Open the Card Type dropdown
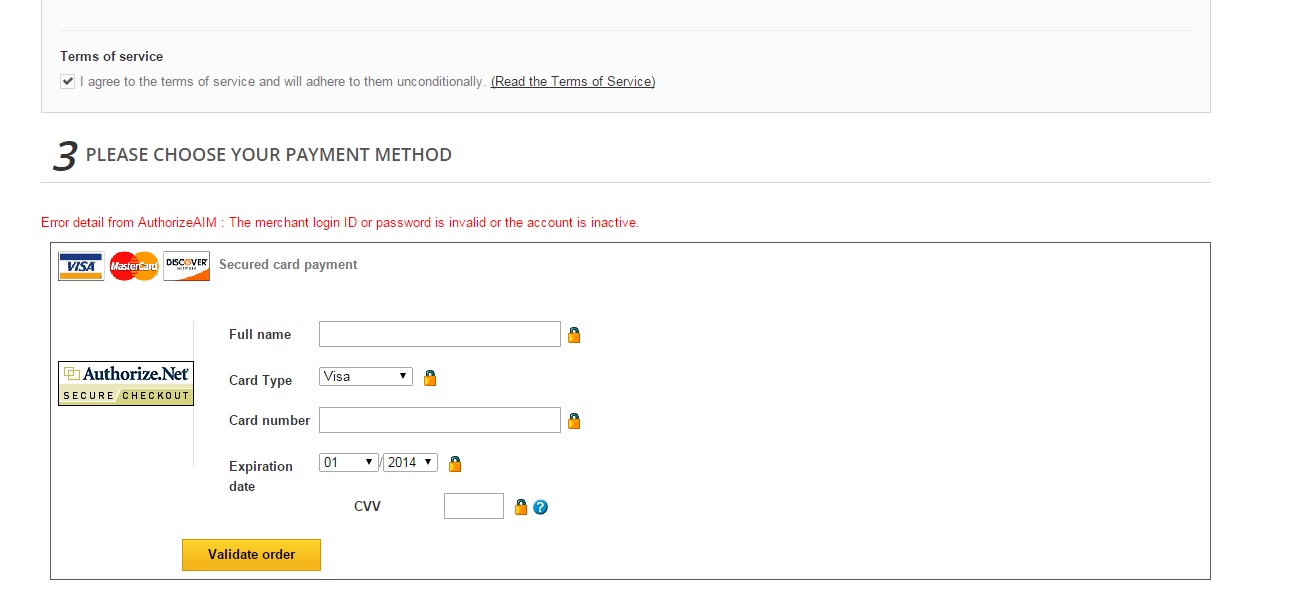 pyautogui.click(x=365, y=377)
